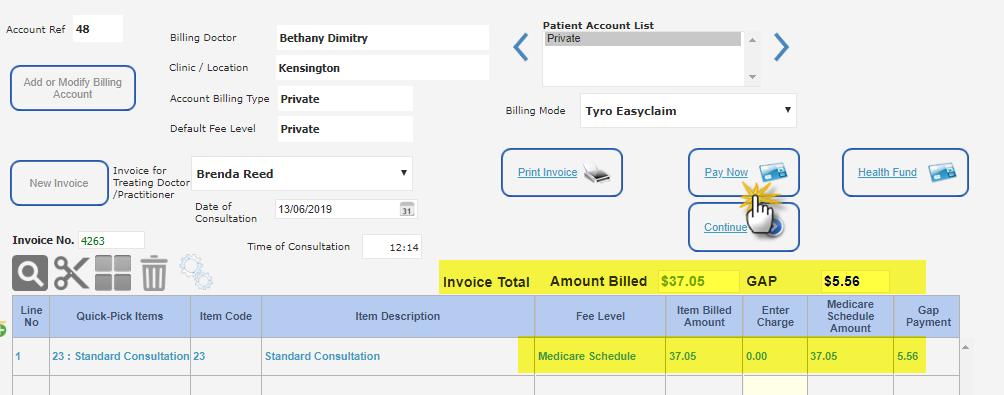Go to previous patient account with left chevron
Screen dimensions: 1004x395
pyautogui.click(x=521, y=47)
